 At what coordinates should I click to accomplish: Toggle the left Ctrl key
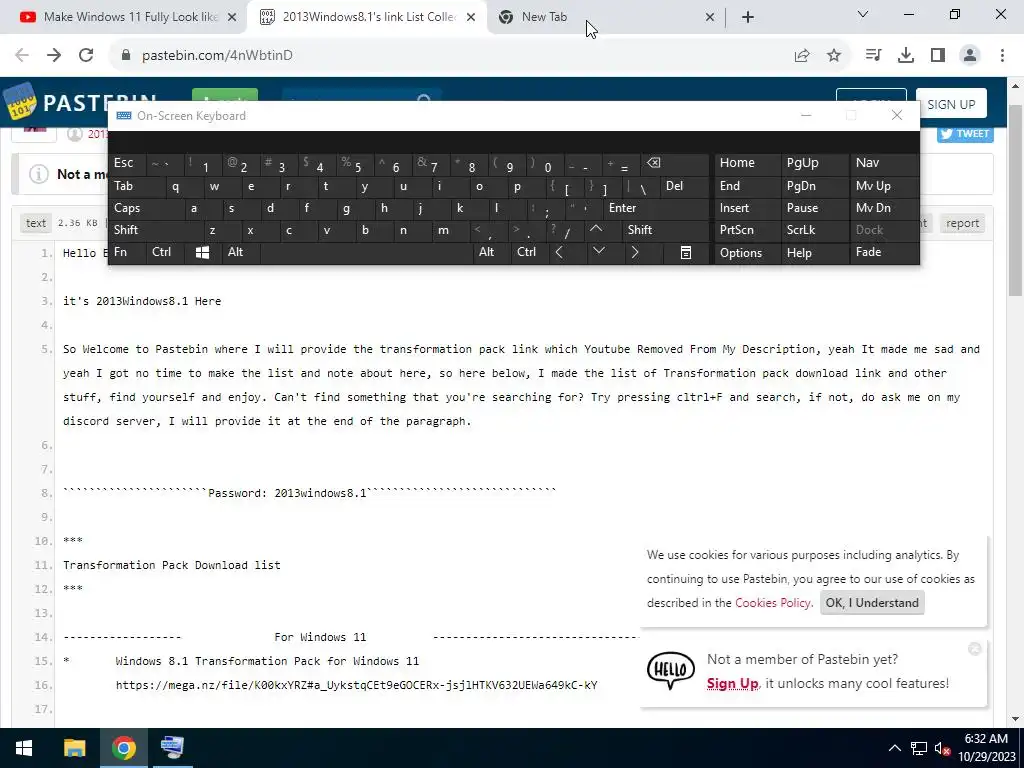click(166, 252)
